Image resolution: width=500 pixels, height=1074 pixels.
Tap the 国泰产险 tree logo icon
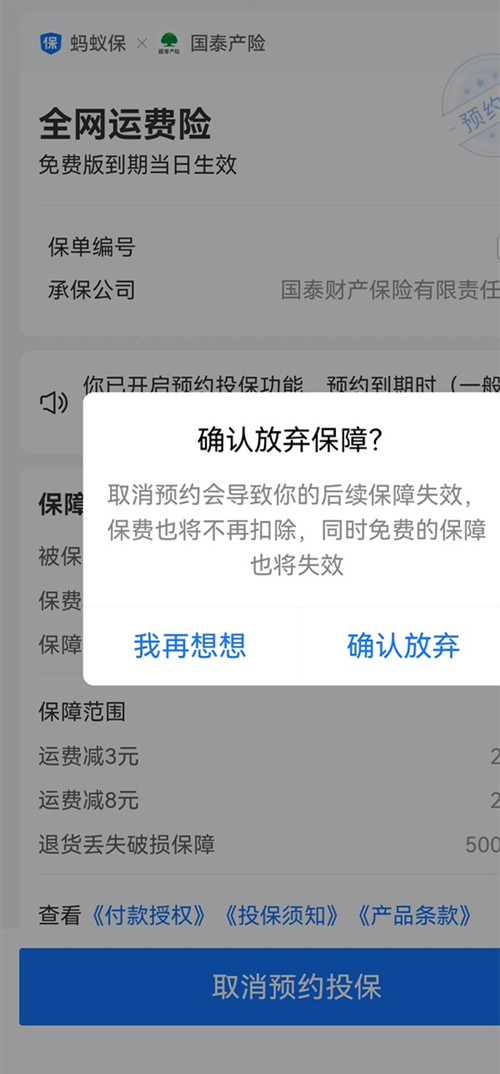click(168, 43)
